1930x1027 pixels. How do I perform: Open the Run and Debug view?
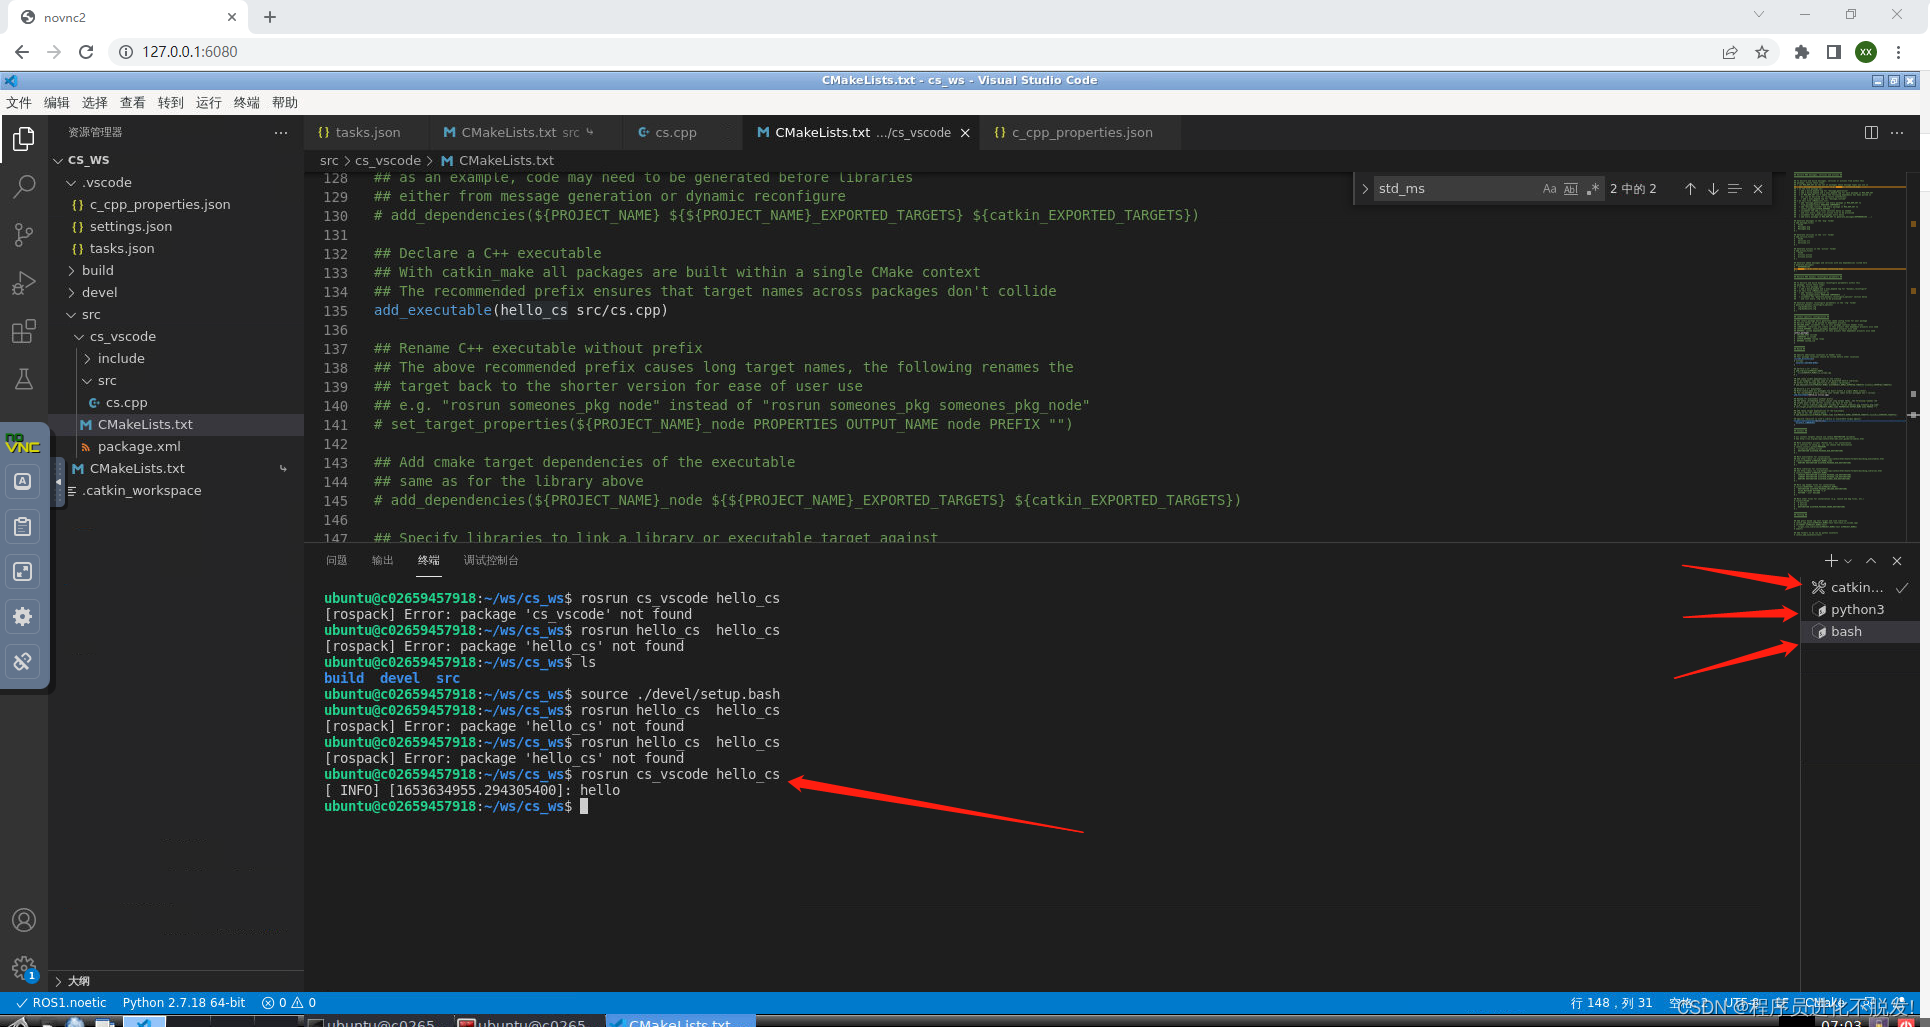24,283
